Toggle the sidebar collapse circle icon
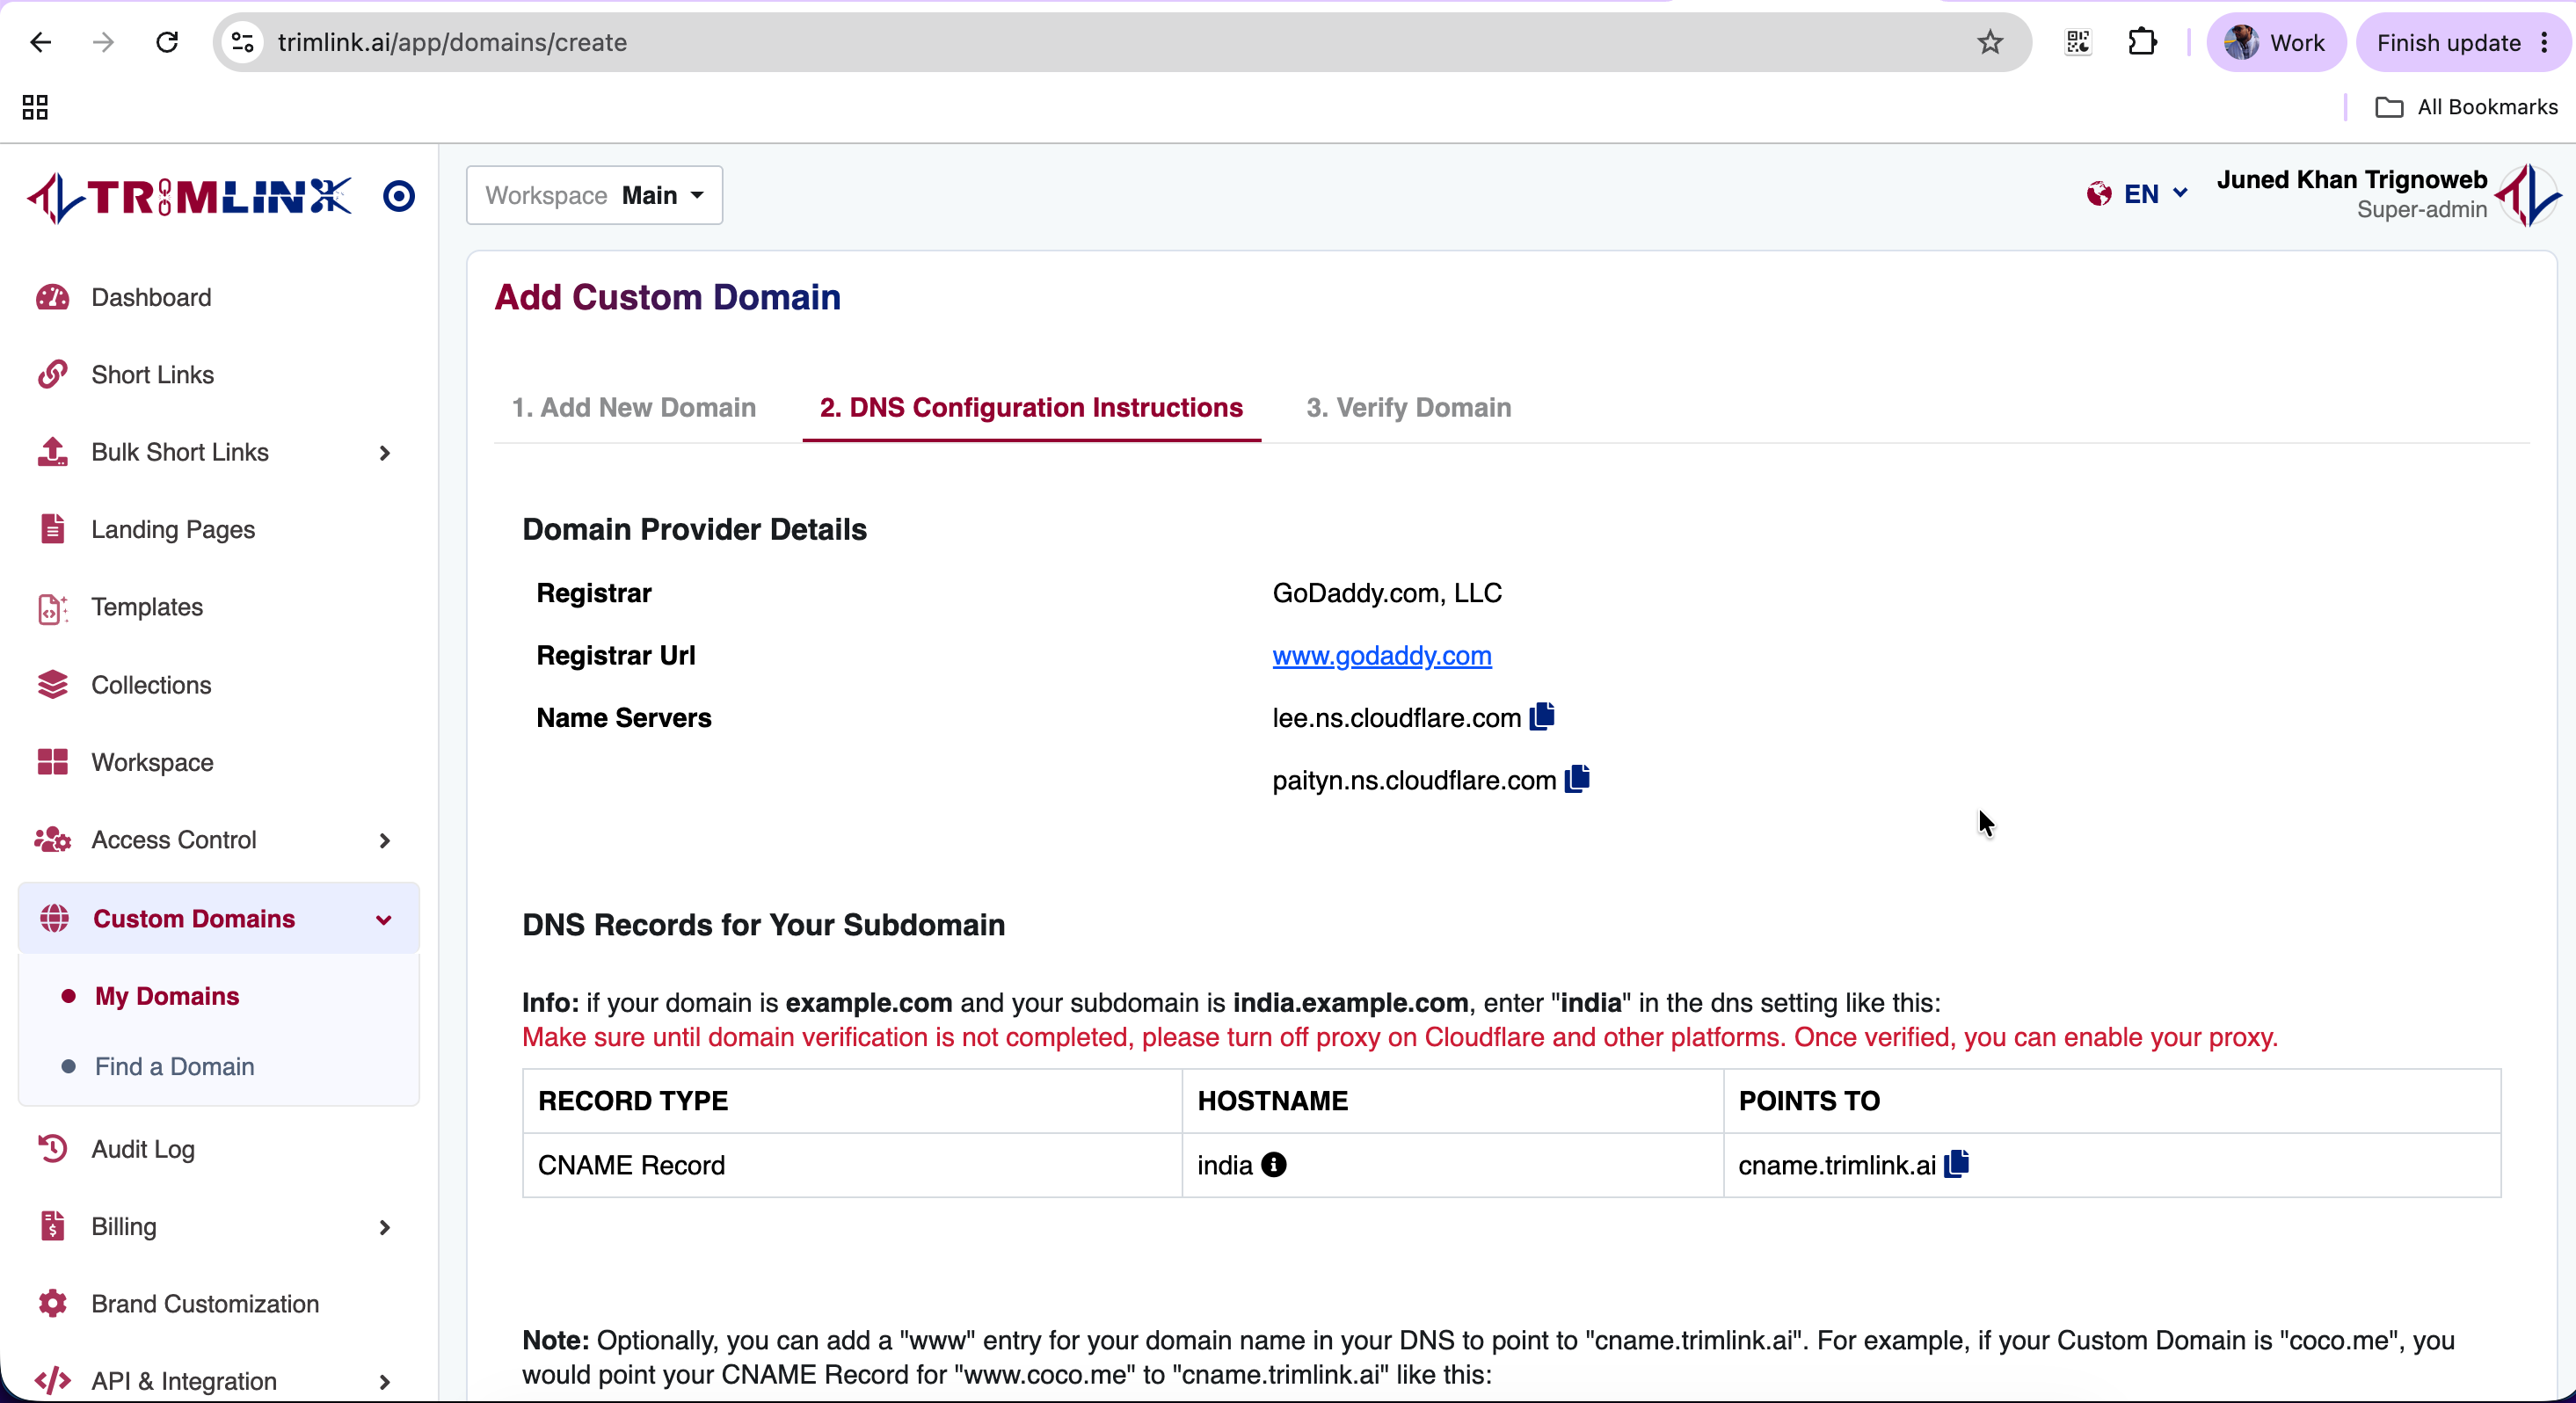The width and height of the screenshot is (2576, 1403). [399, 196]
